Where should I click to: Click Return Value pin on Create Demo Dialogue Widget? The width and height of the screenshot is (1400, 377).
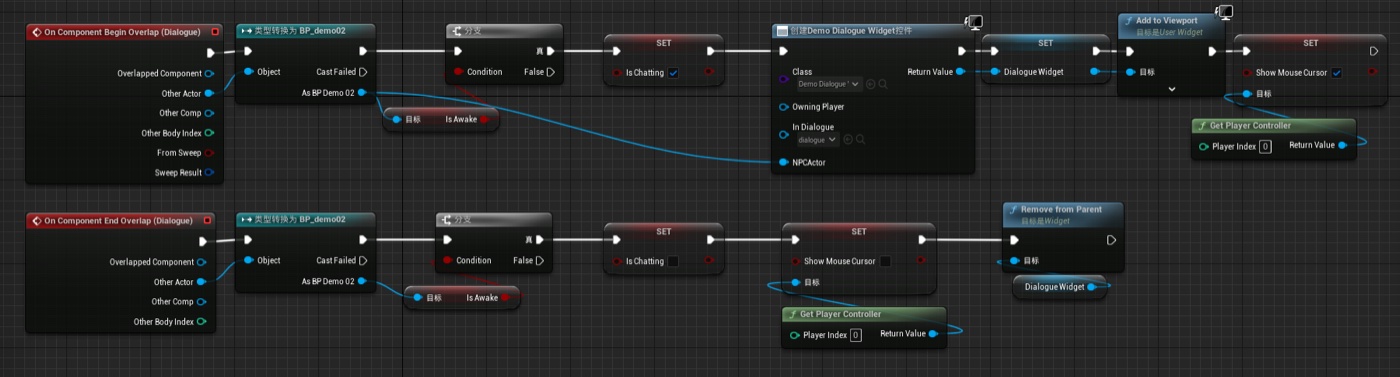(x=960, y=72)
